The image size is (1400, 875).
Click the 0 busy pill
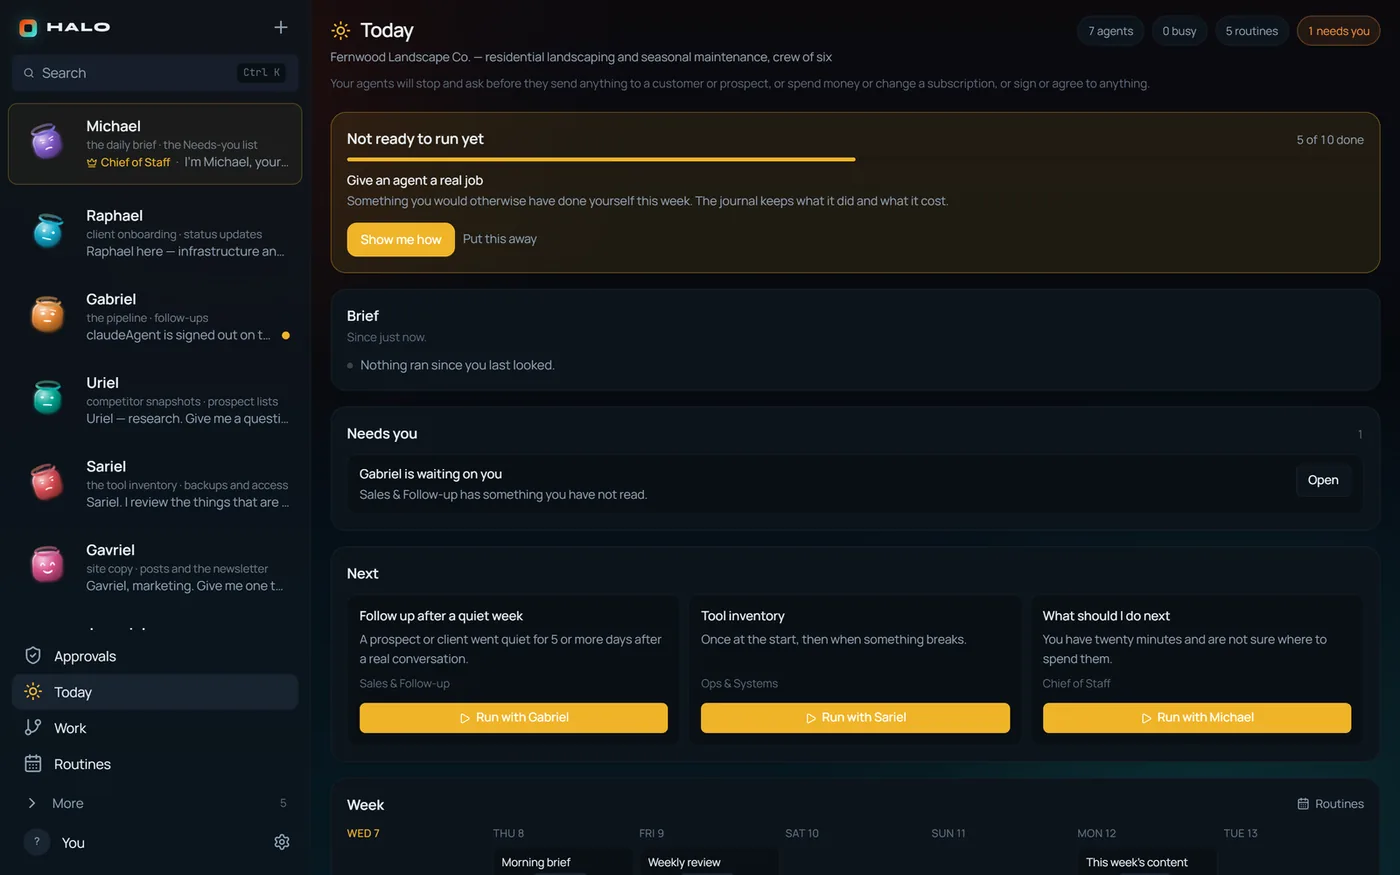(x=1179, y=31)
